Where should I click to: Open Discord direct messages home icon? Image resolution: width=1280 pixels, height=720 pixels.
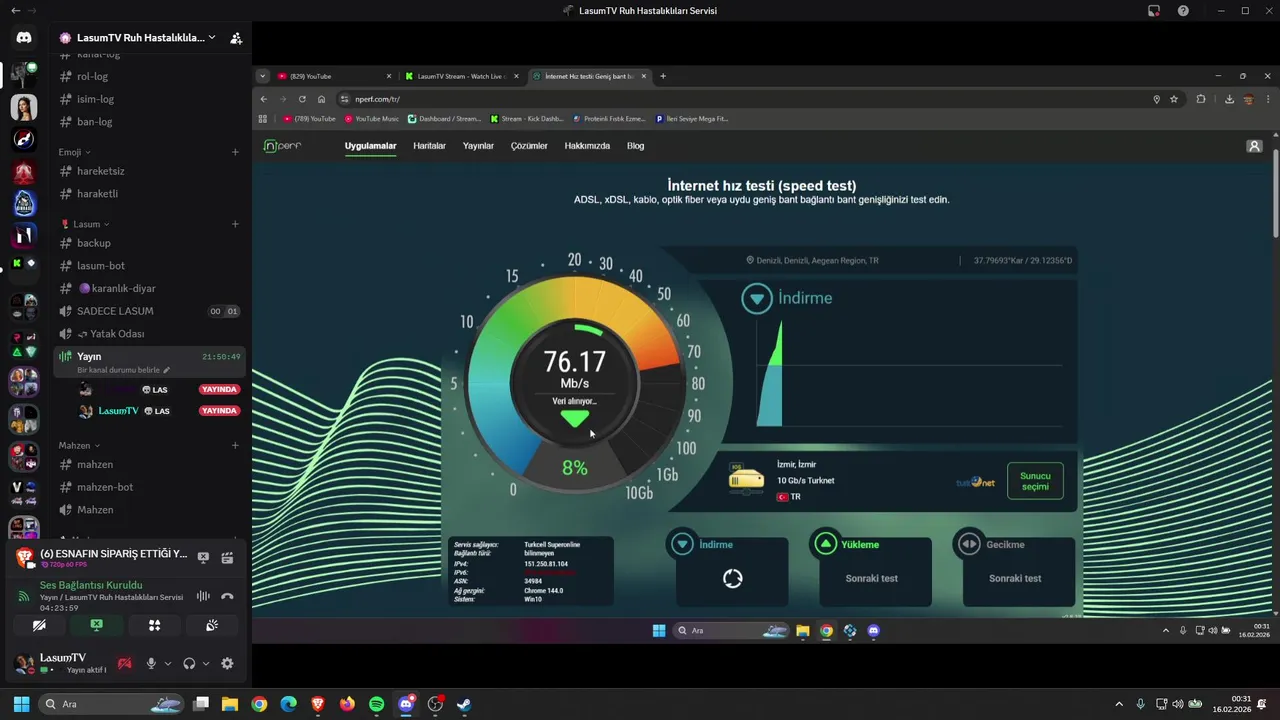[24, 37]
